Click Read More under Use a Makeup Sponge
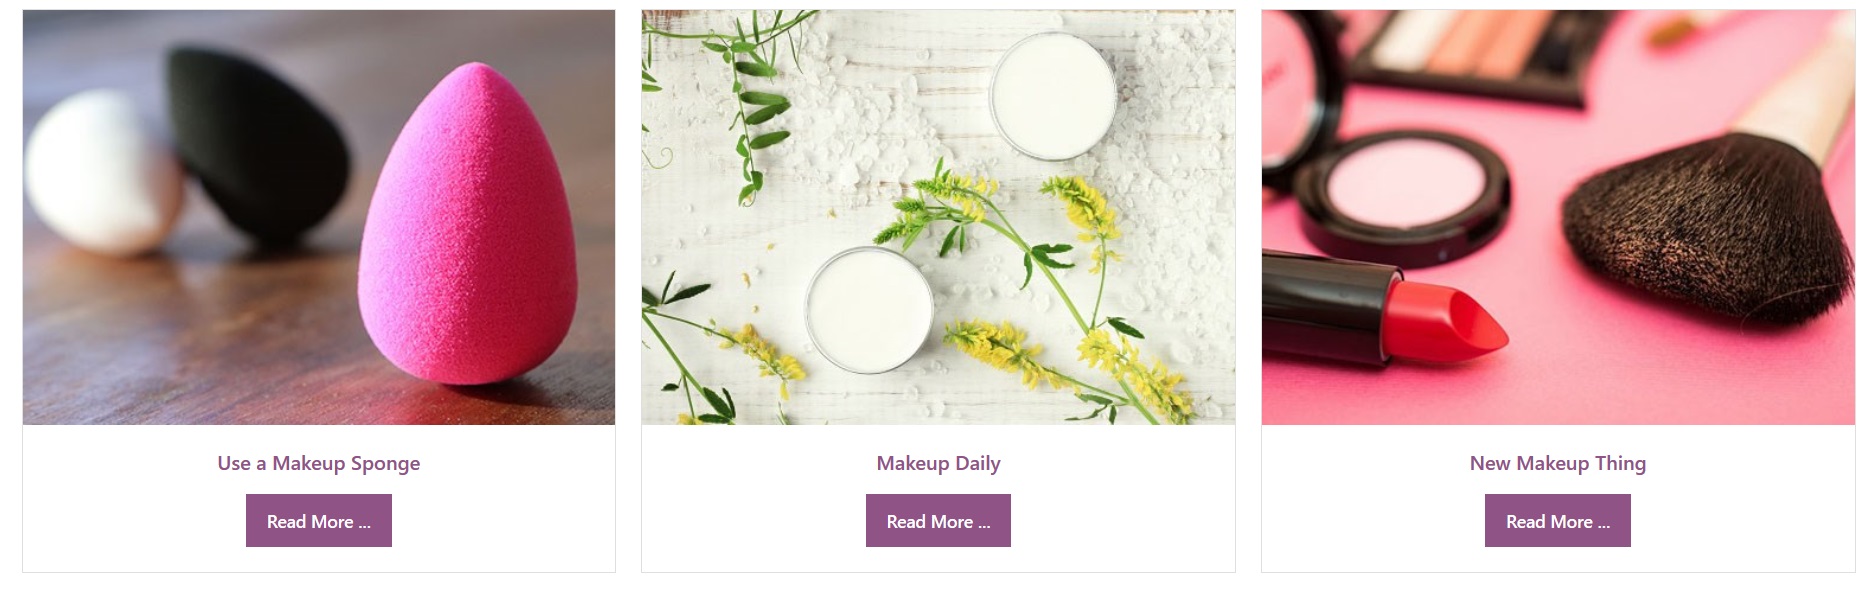Screen dimensions: 1871x593 click(318, 521)
